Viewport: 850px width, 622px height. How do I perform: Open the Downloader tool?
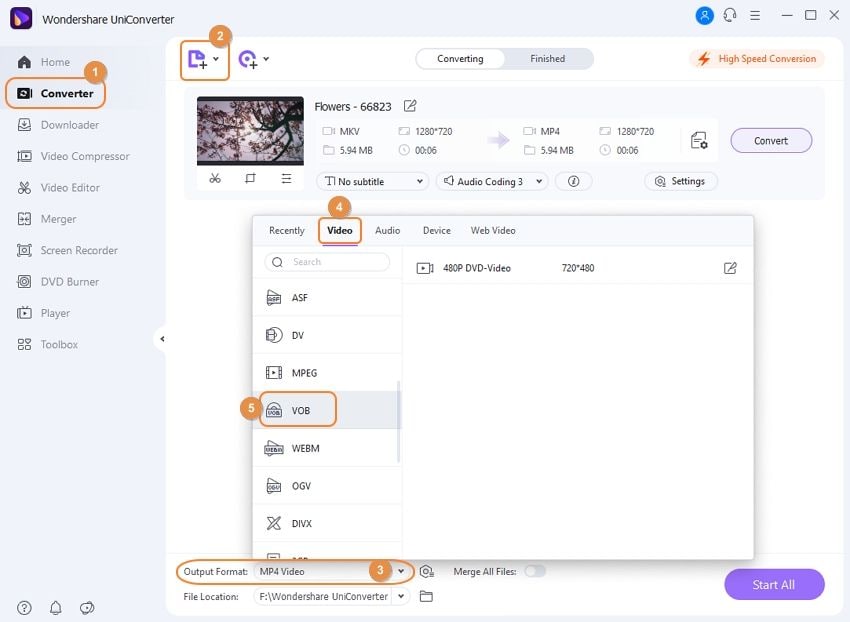click(x=58, y=125)
